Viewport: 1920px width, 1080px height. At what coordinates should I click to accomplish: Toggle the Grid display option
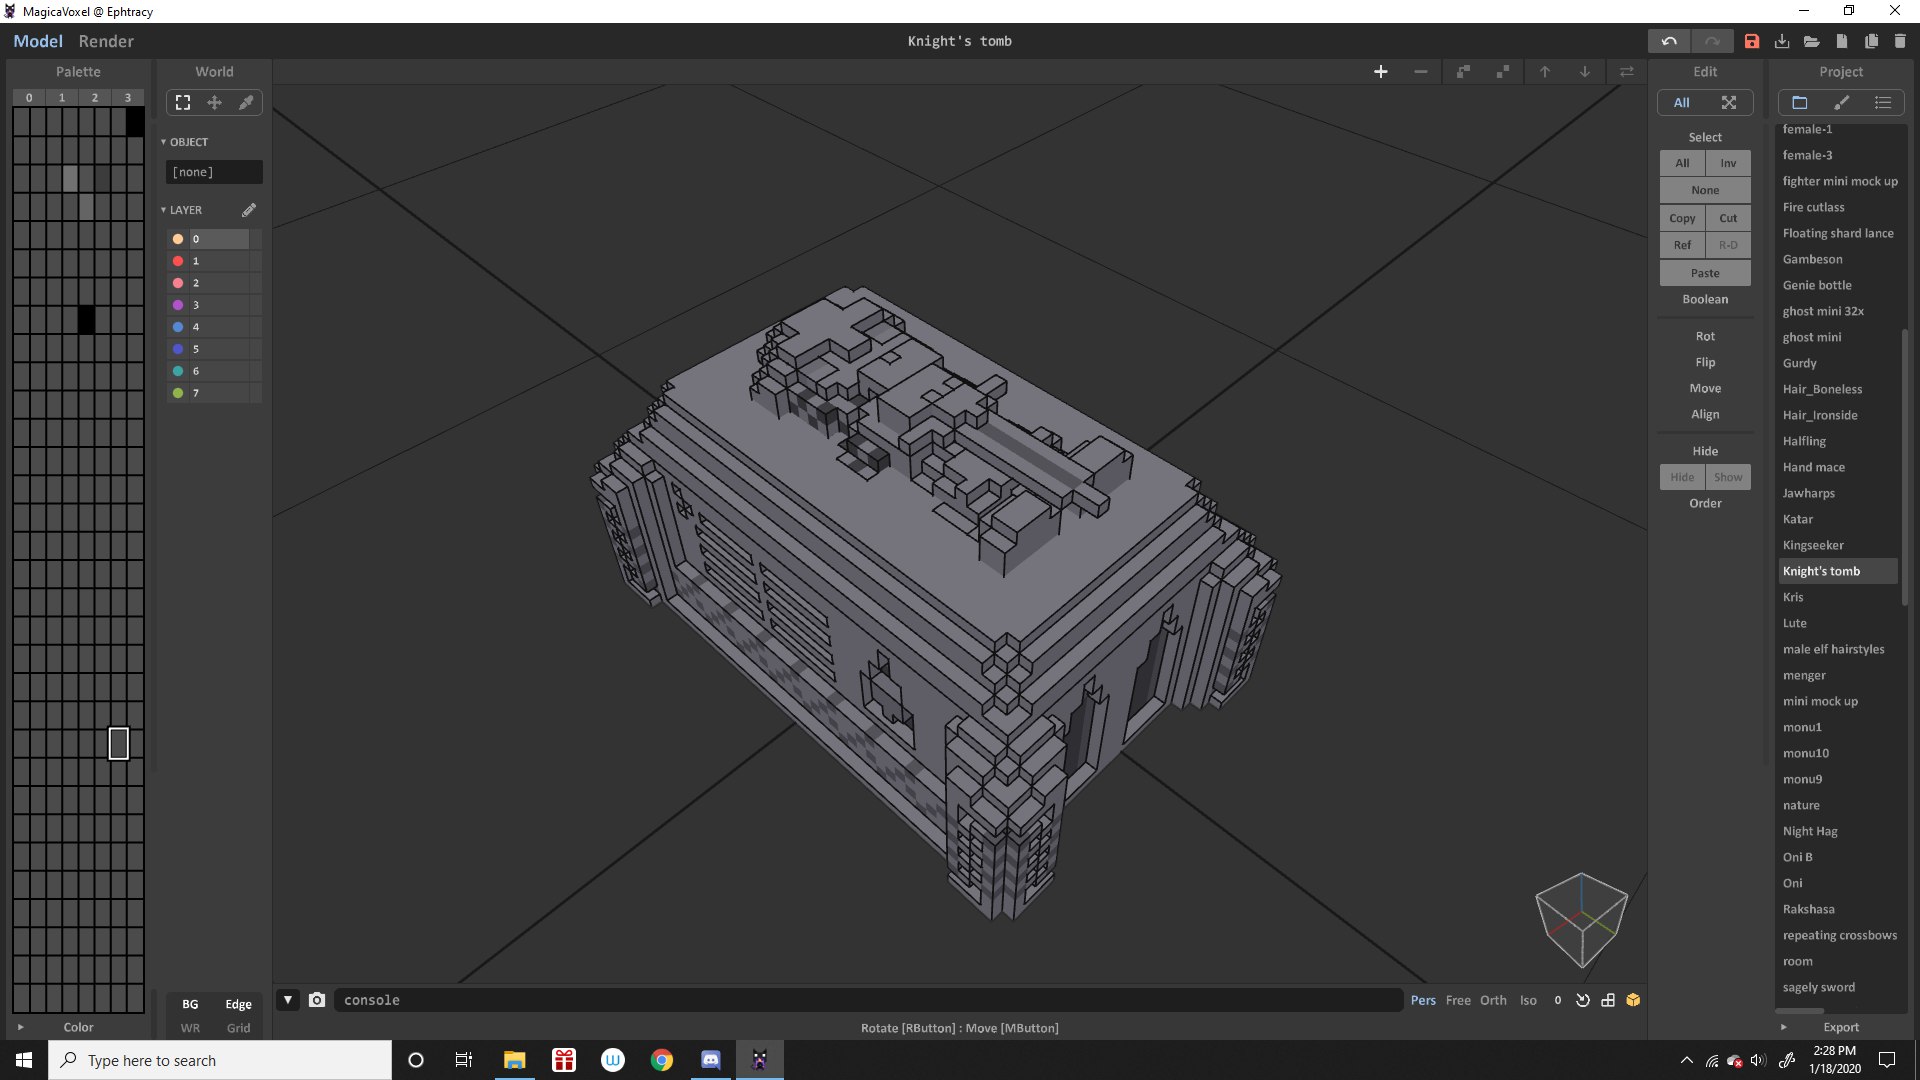pos(238,1028)
